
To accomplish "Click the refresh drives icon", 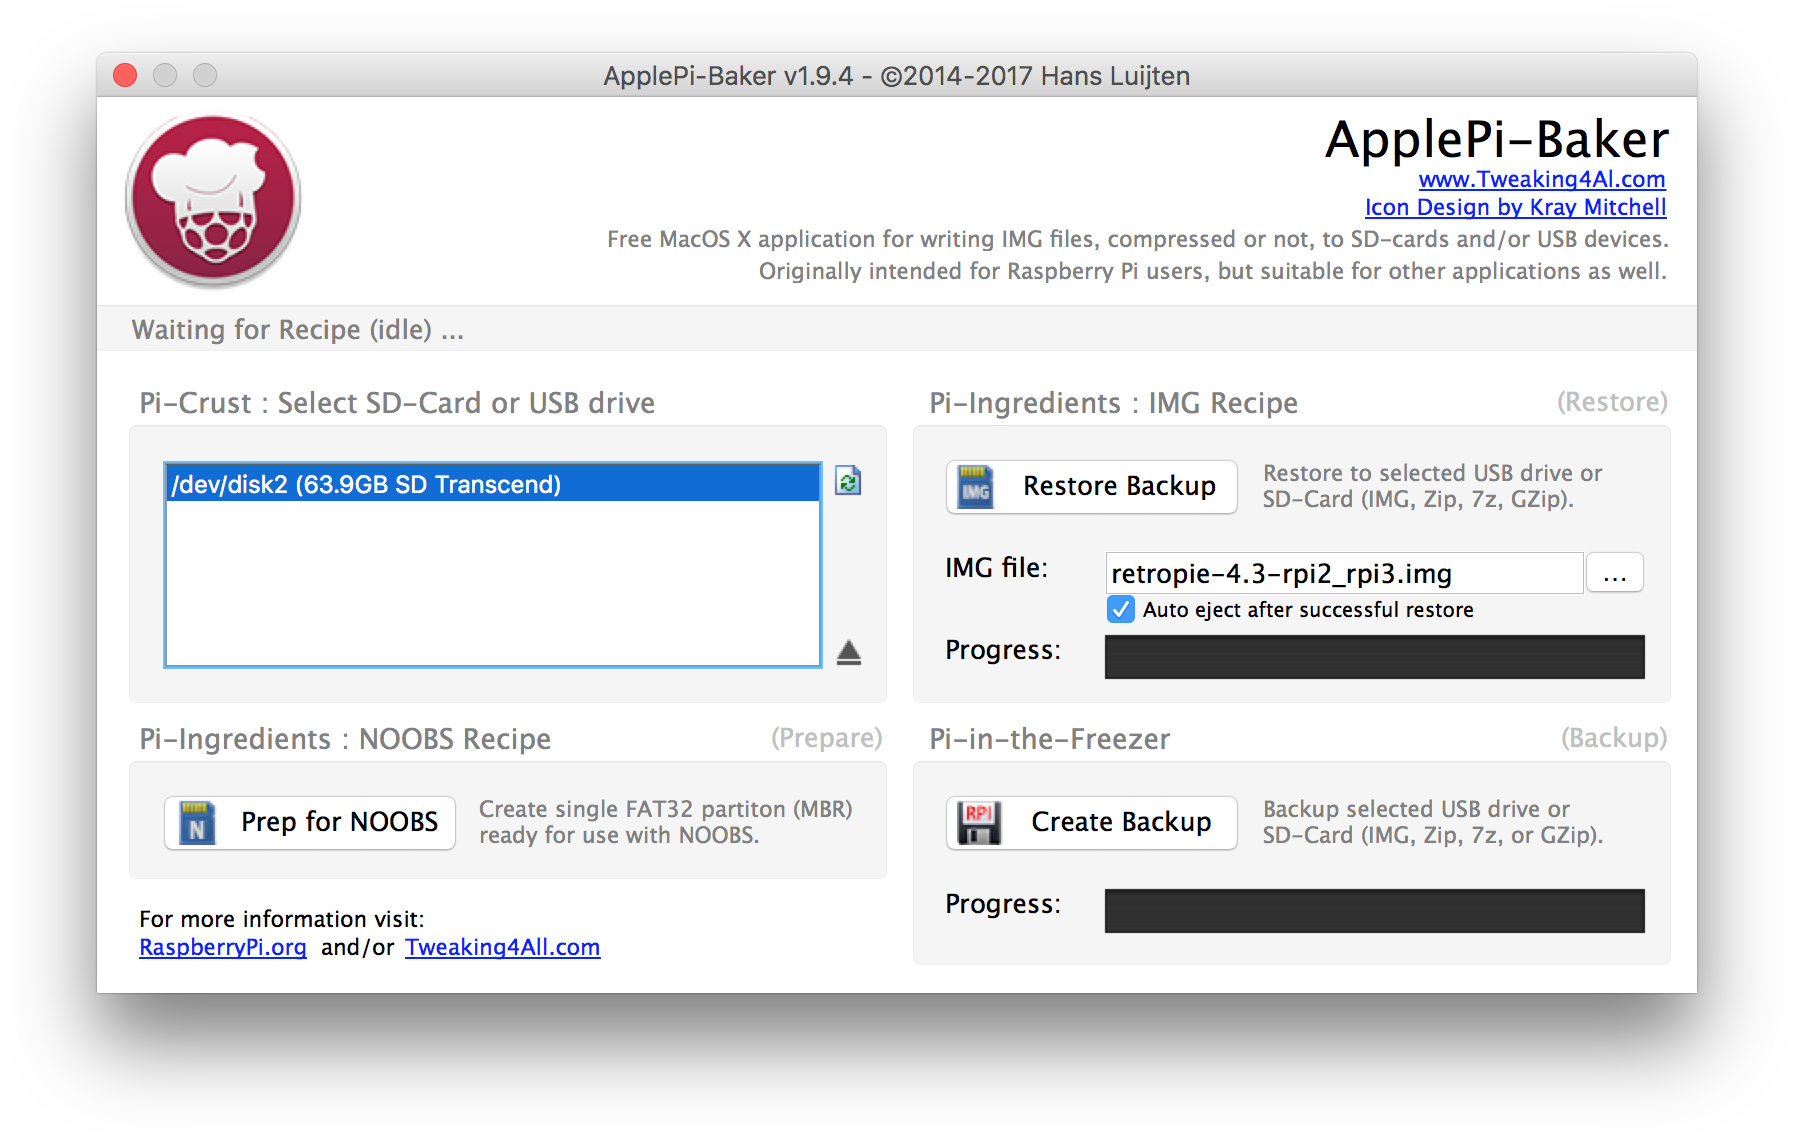I will point(848,482).
